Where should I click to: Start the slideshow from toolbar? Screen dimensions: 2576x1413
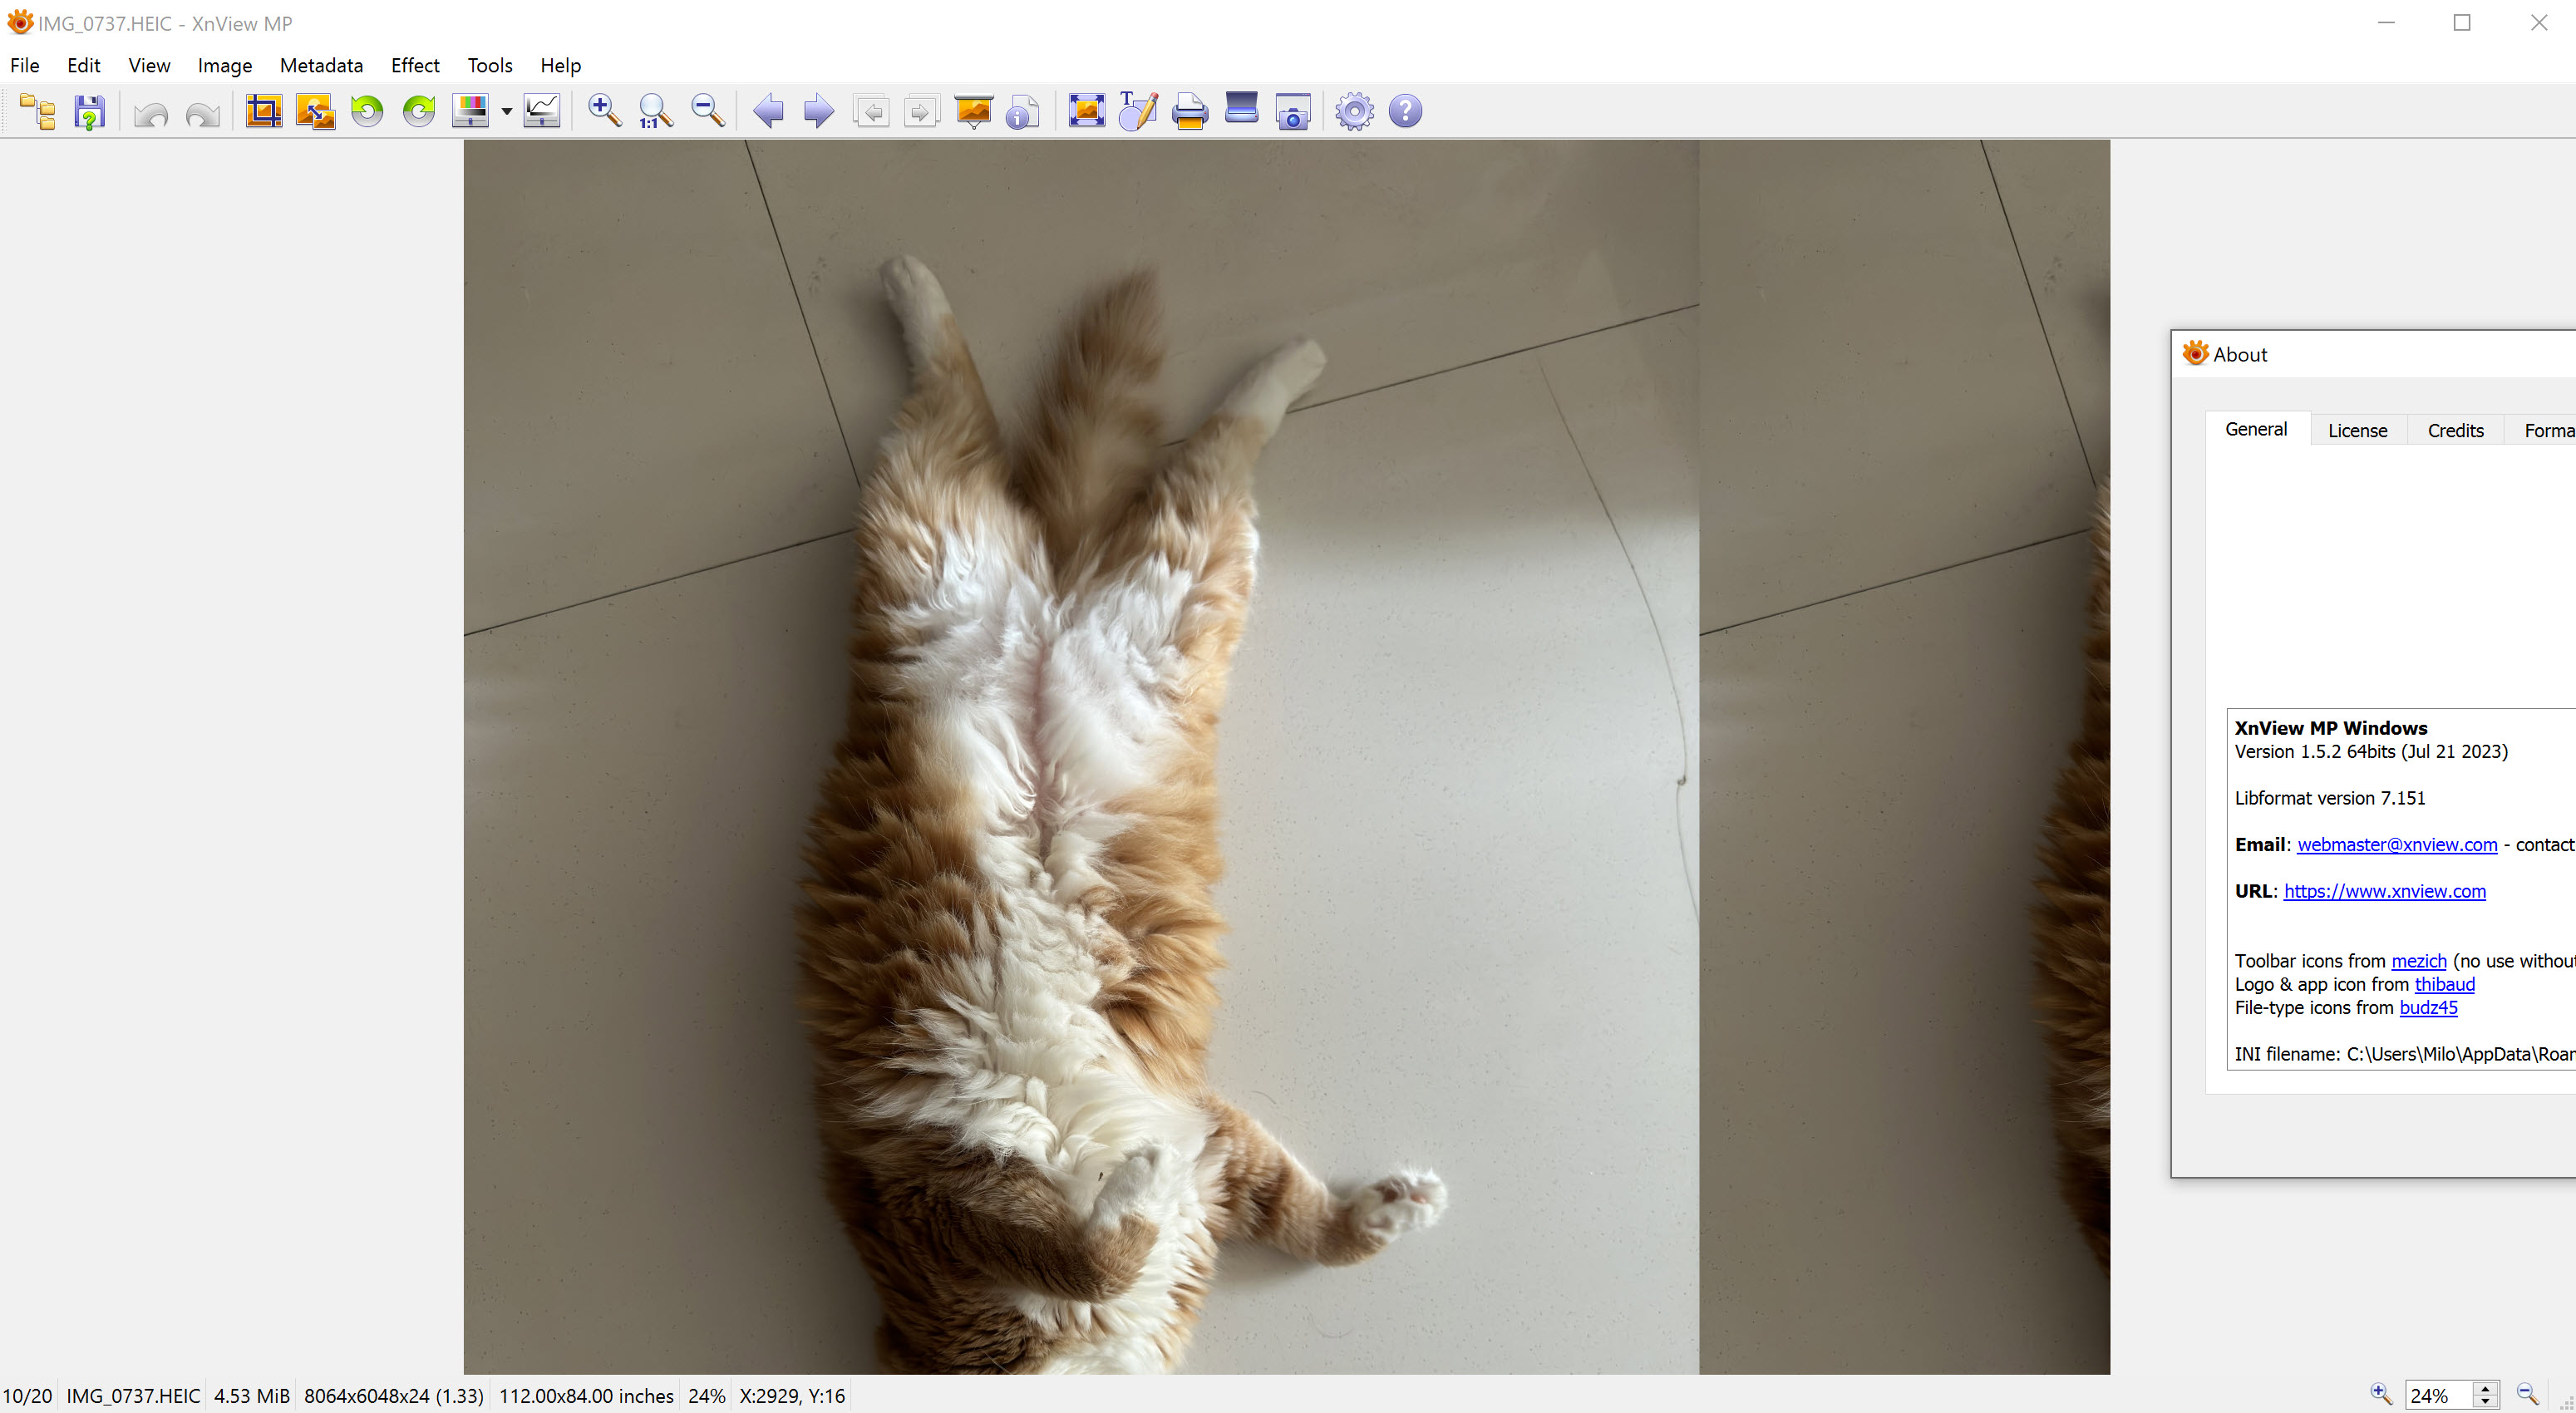point(973,111)
